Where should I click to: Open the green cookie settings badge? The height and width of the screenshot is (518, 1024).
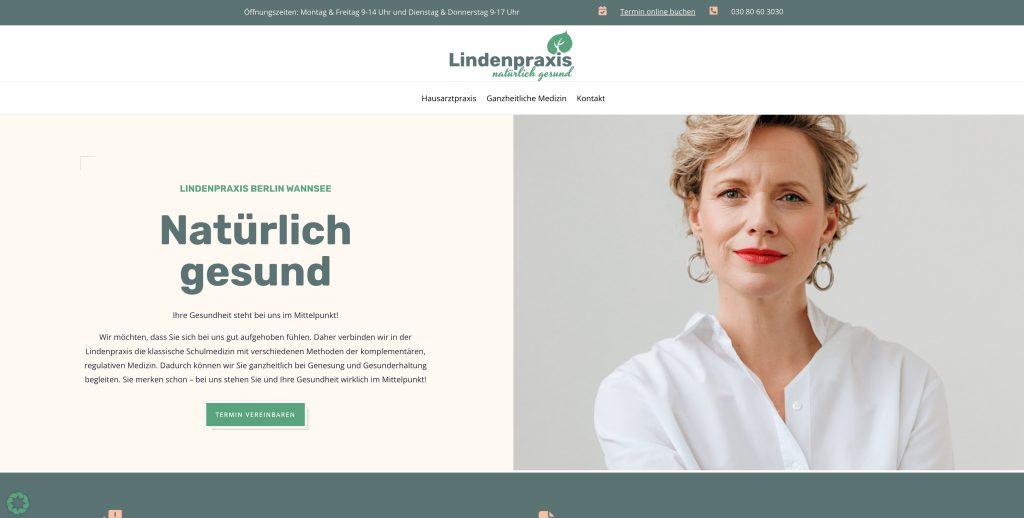tap(18, 503)
